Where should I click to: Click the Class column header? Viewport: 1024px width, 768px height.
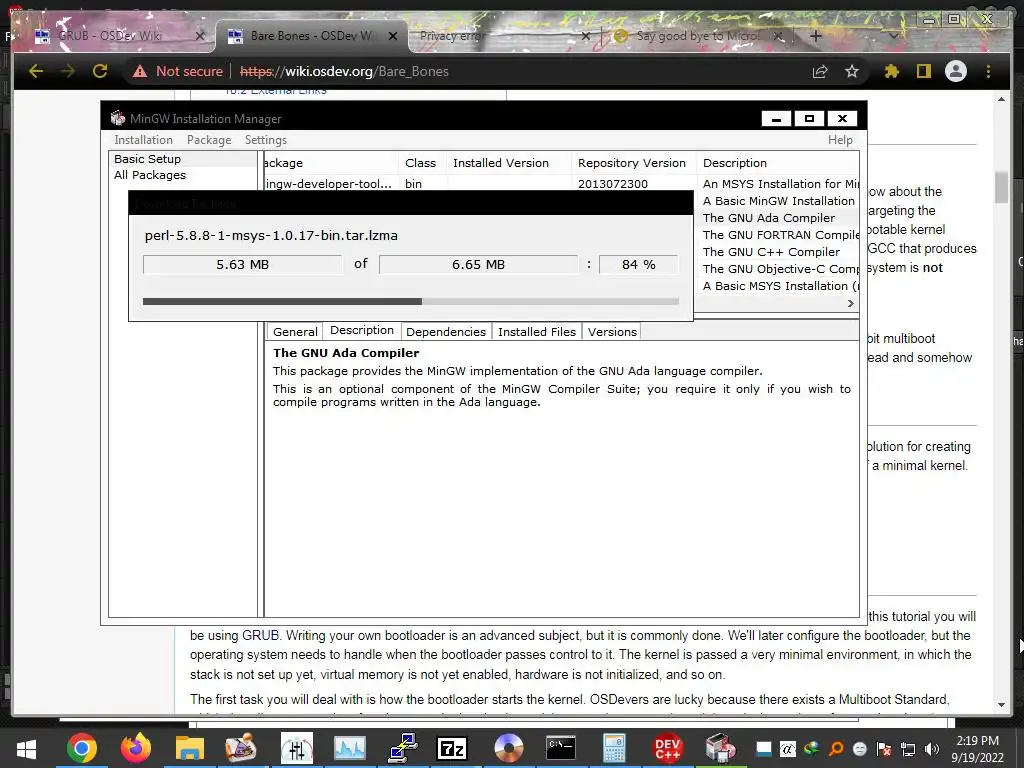click(421, 163)
